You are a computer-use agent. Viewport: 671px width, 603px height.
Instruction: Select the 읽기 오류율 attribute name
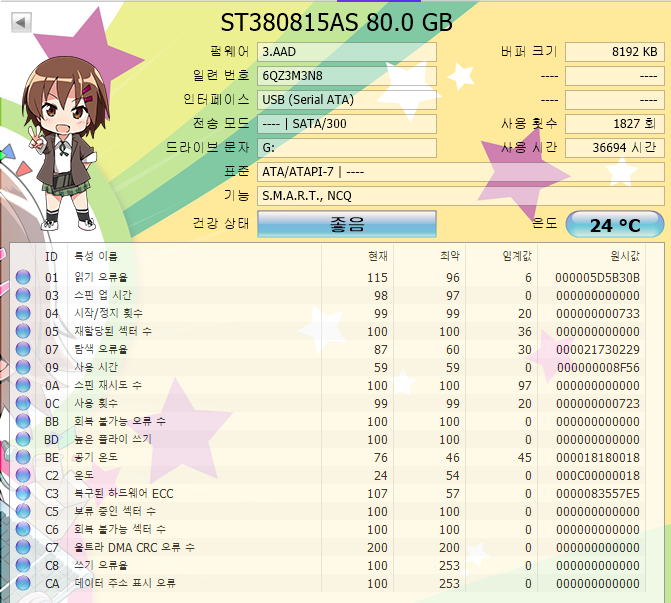pyautogui.click(x=101, y=277)
